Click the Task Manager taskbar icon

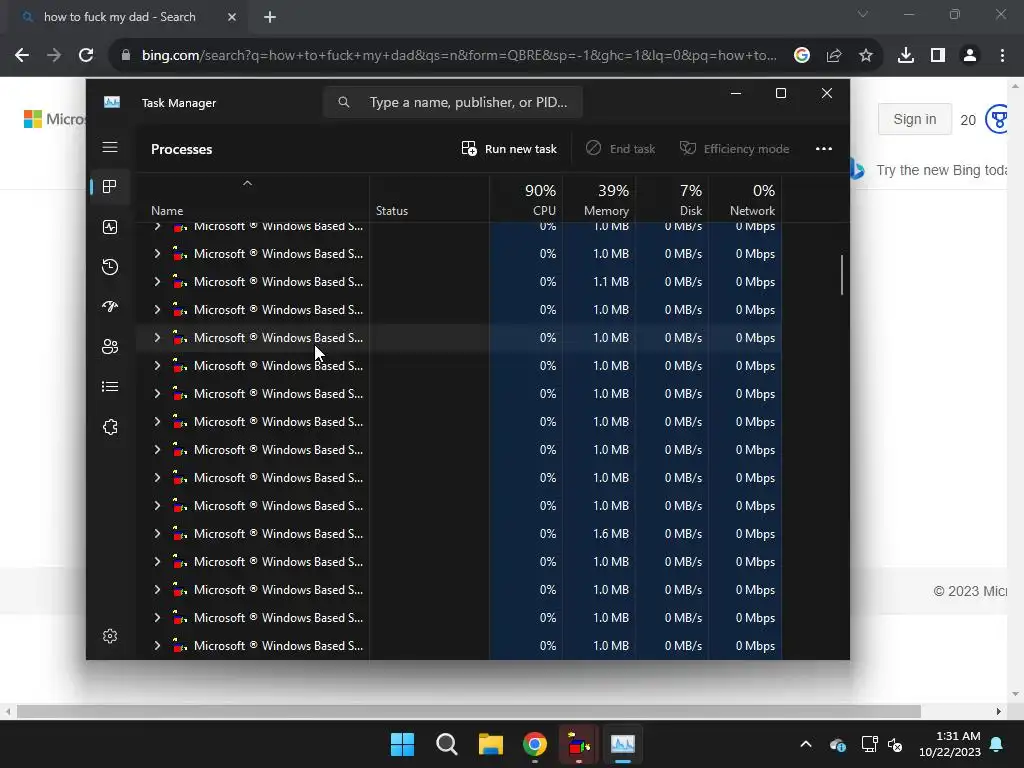coord(623,744)
